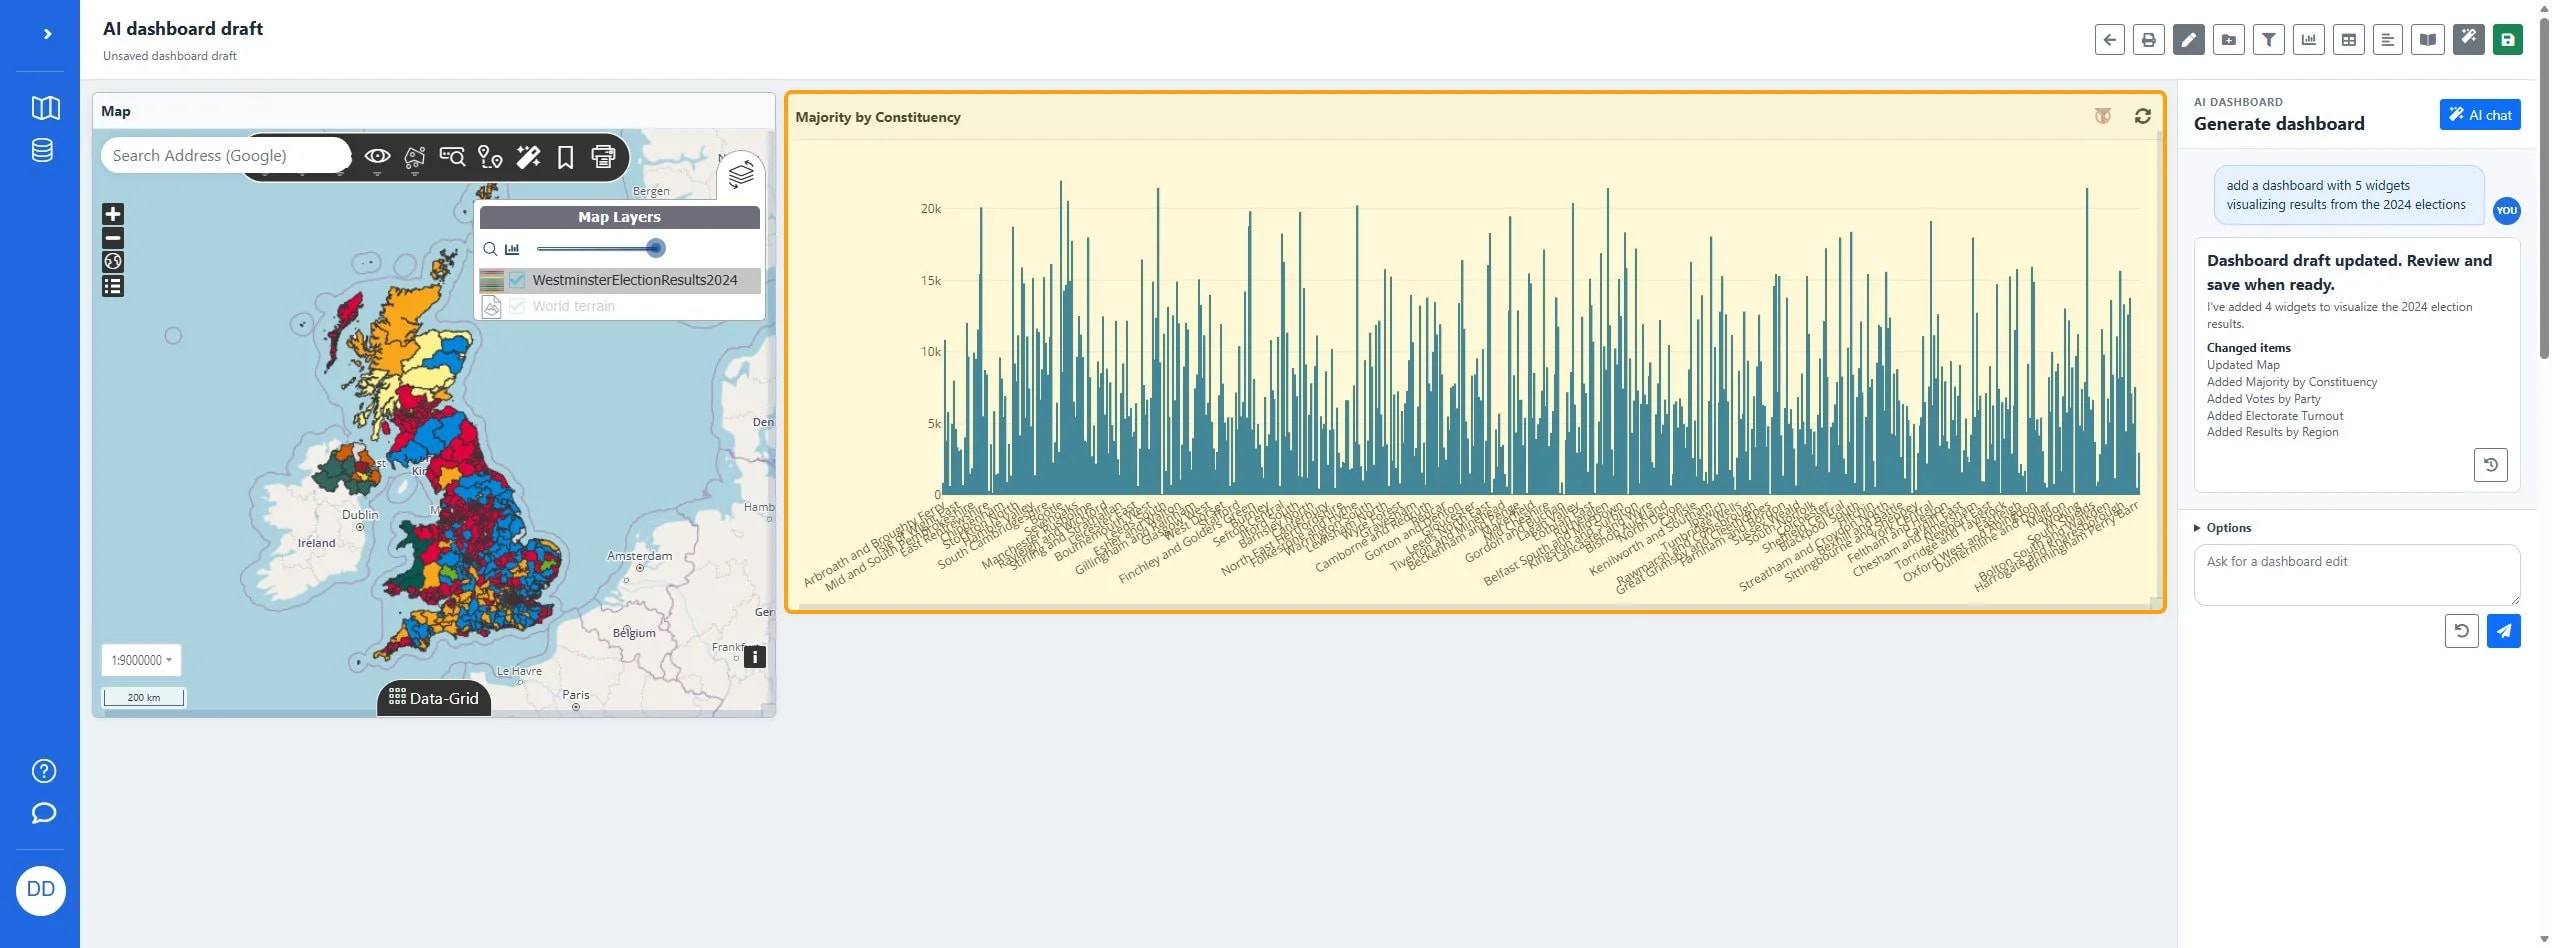Click 'Added Majority by Constituency' changed item
This screenshot has width=2552, height=948.
(2291, 382)
